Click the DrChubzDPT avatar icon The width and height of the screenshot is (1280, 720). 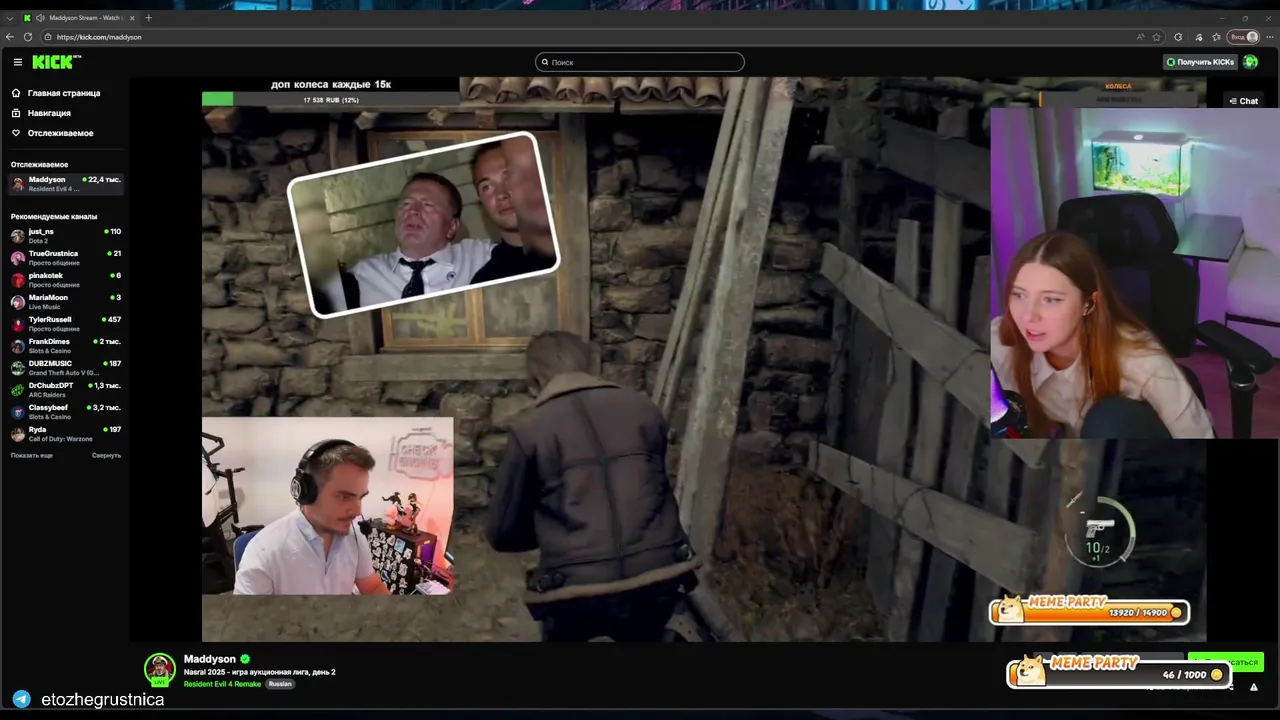click(18, 390)
